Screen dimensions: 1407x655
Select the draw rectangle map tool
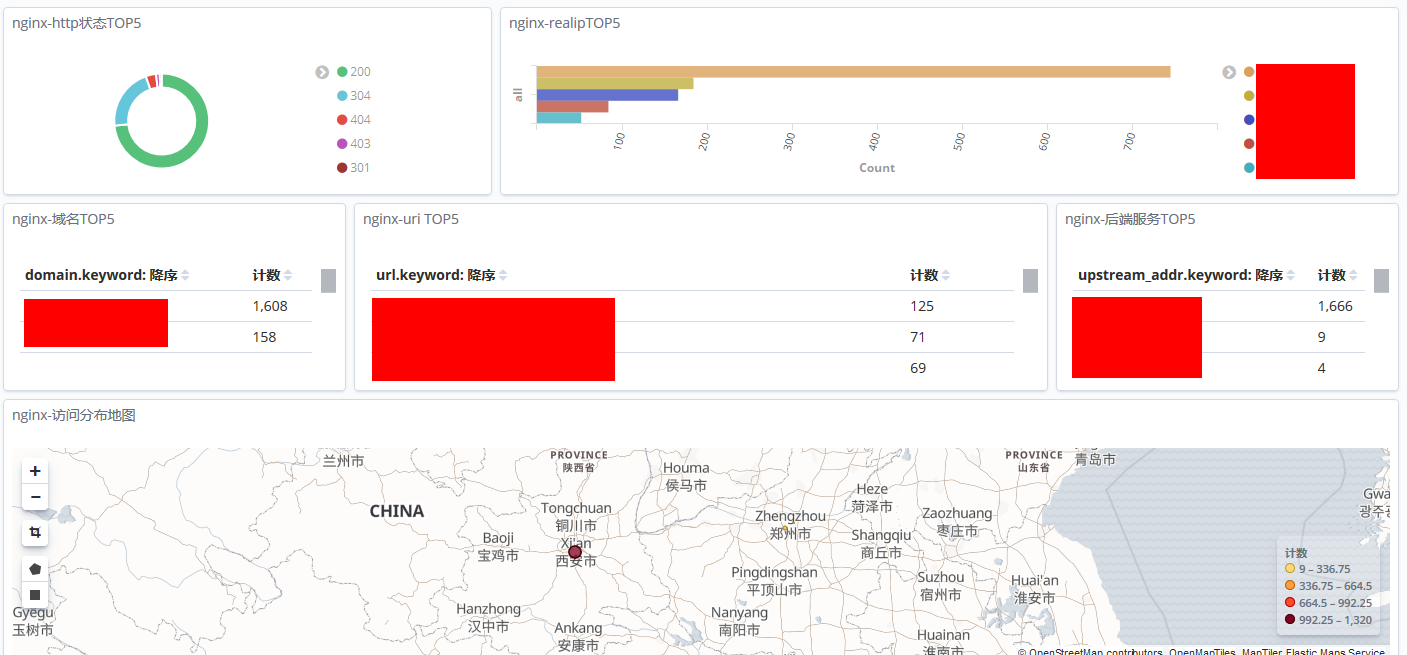point(35,595)
